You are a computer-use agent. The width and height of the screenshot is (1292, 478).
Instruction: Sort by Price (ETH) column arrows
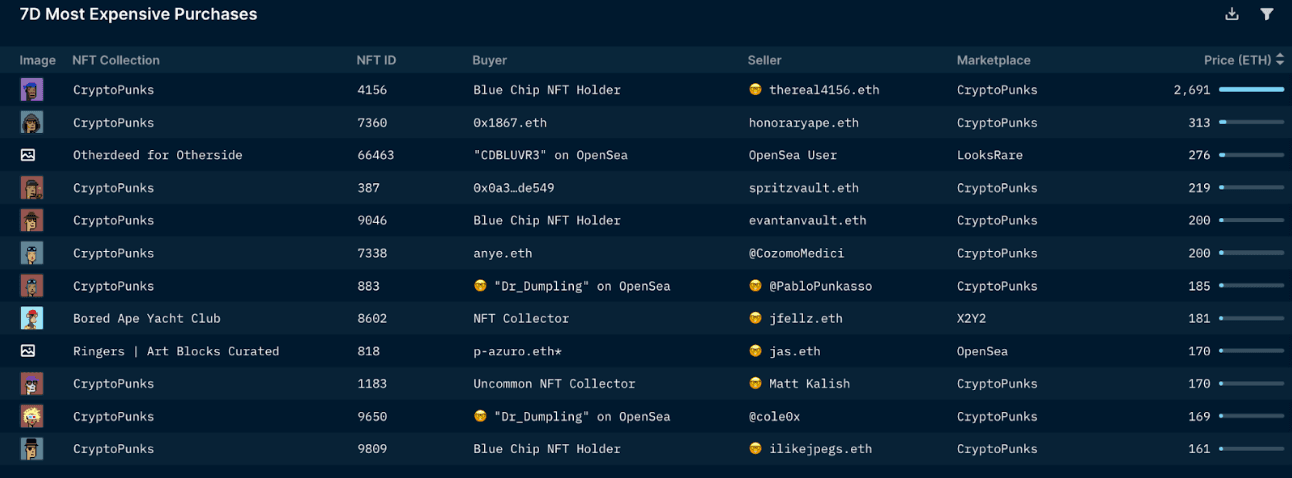pyautogui.click(x=1280, y=60)
